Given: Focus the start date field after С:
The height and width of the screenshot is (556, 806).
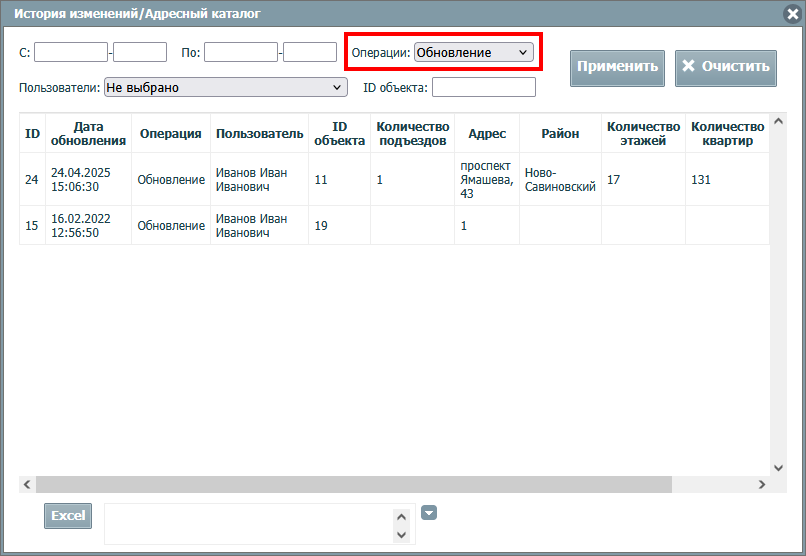Looking at the screenshot, I should pyautogui.click(x=71, y=52).
